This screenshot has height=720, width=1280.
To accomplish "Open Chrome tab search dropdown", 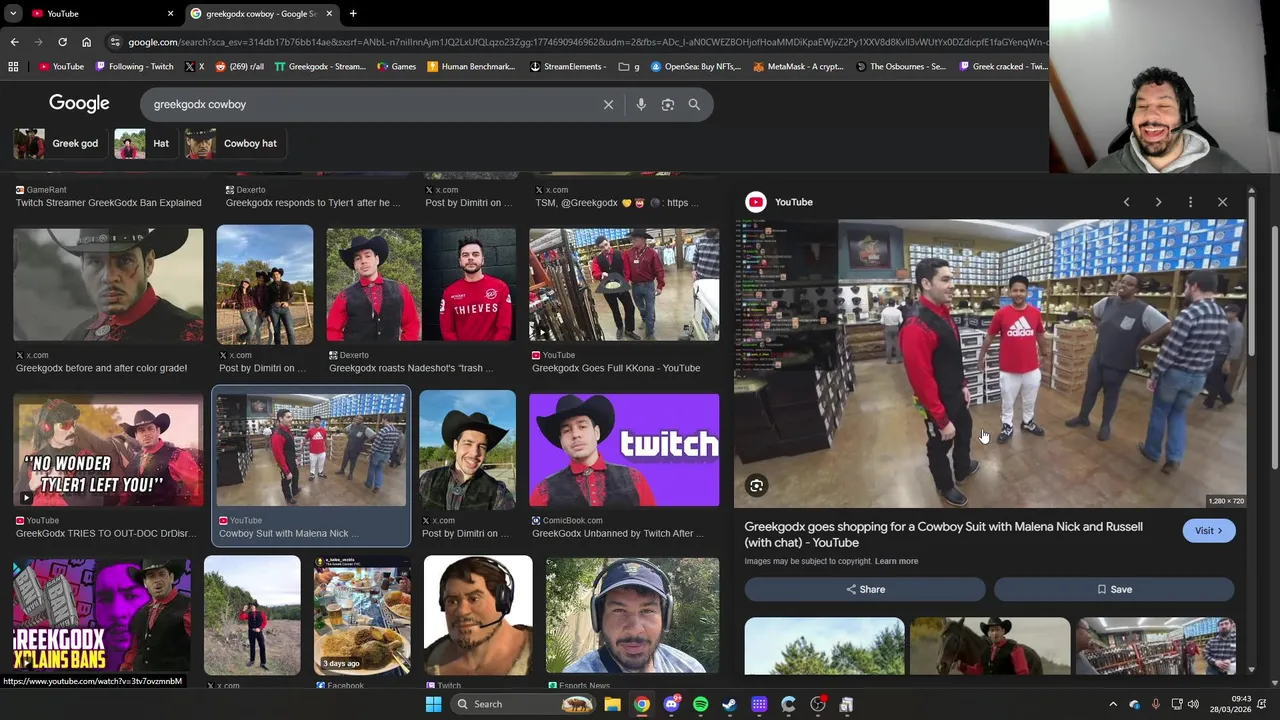I will click(x=13, y=13).
